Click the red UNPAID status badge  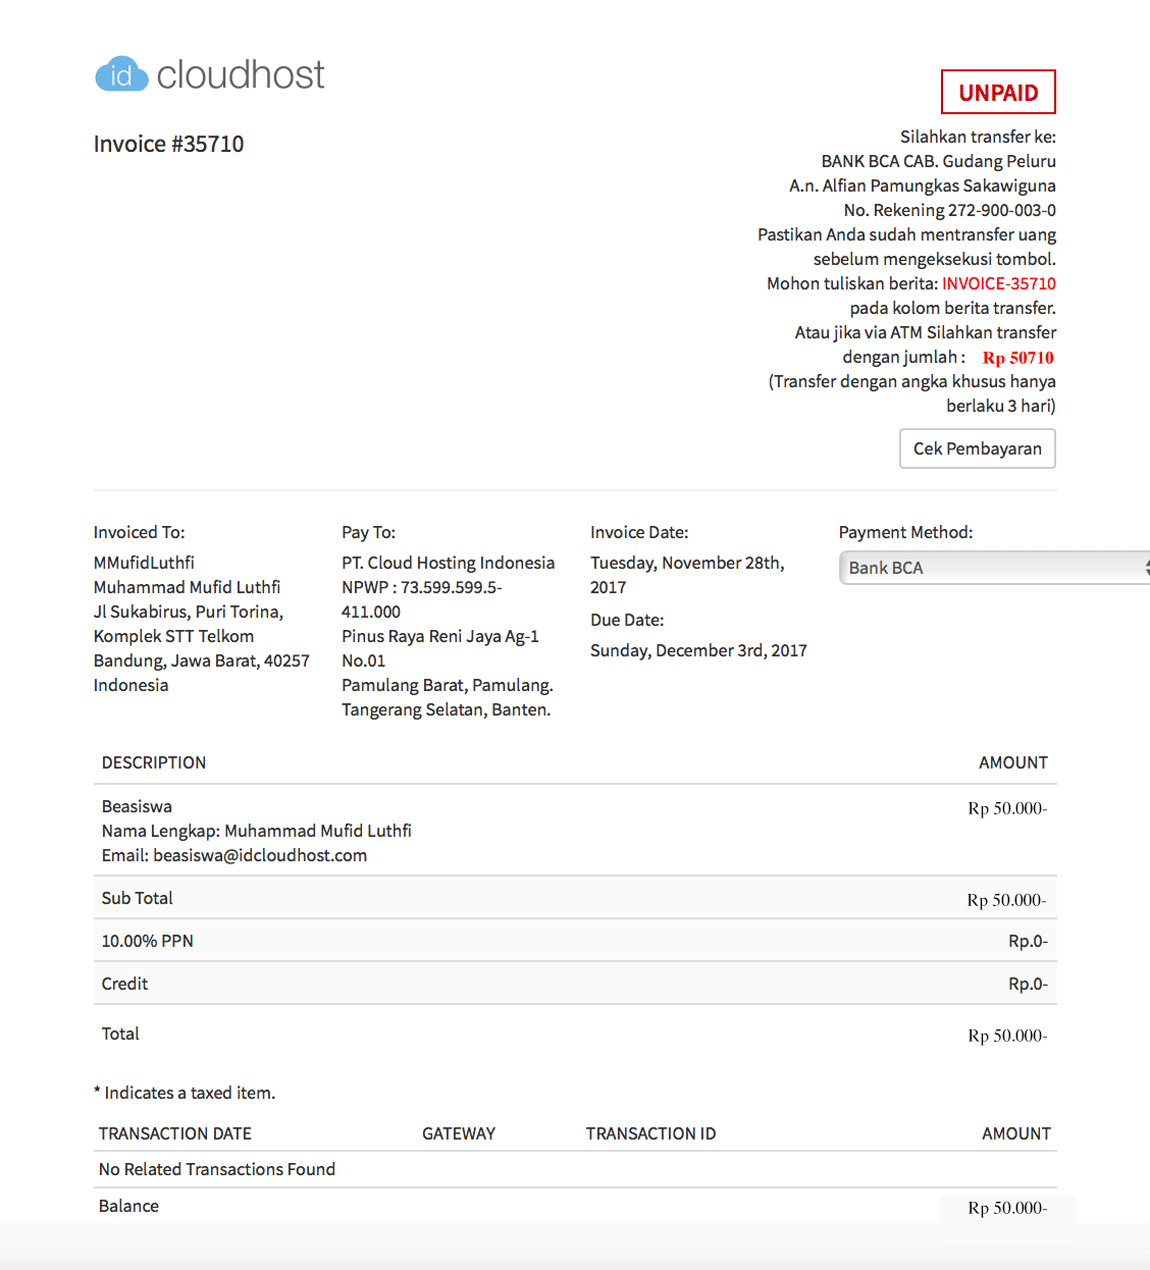tap(997, 92)
